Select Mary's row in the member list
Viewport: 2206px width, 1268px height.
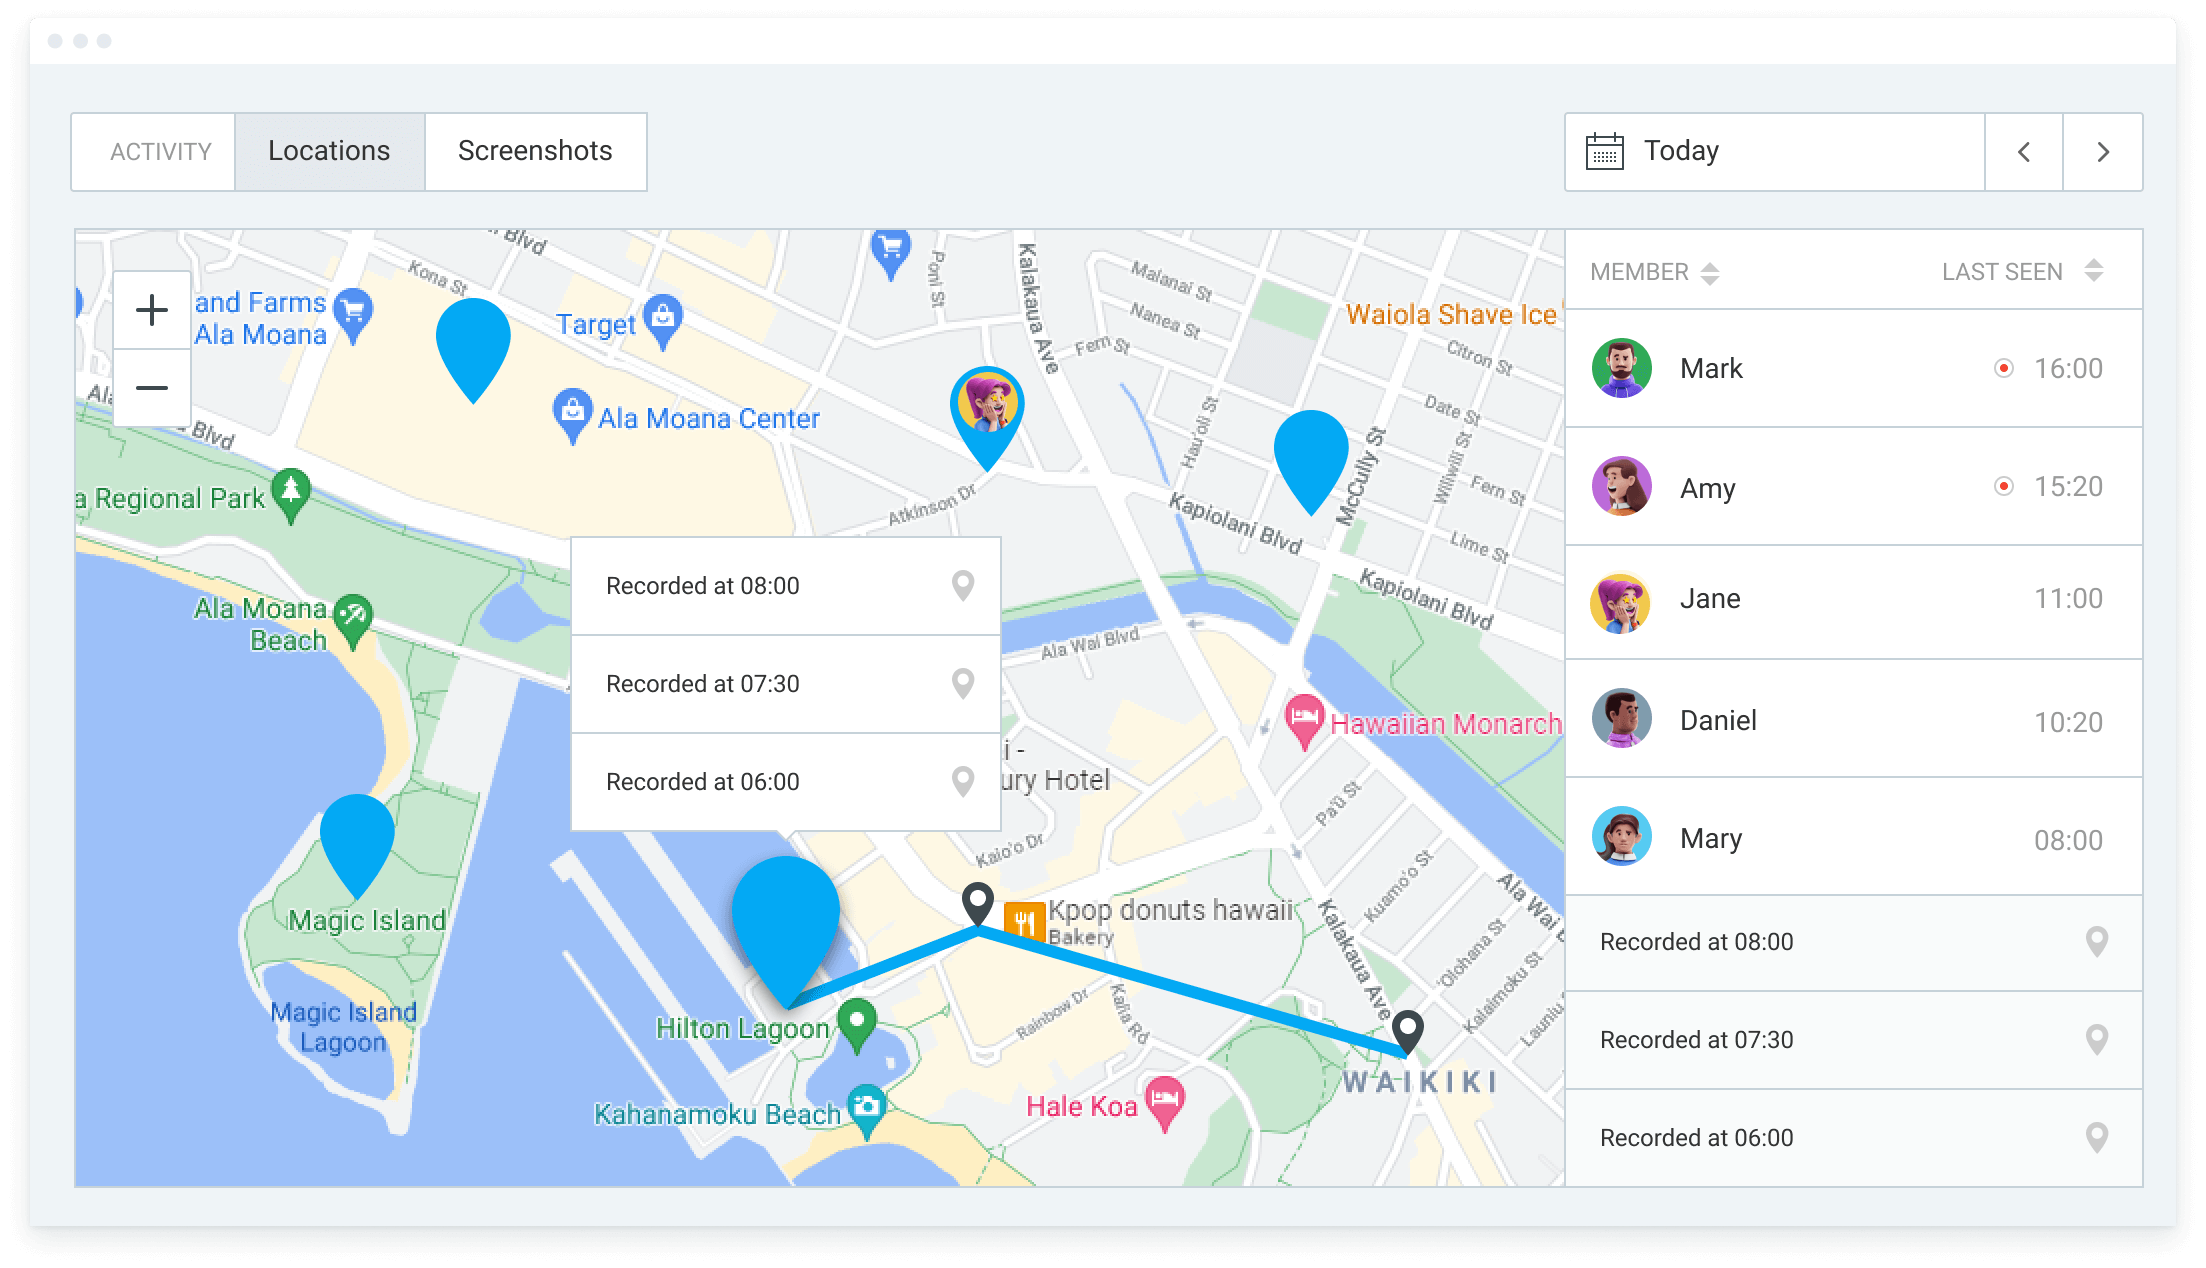point(1712,838)
